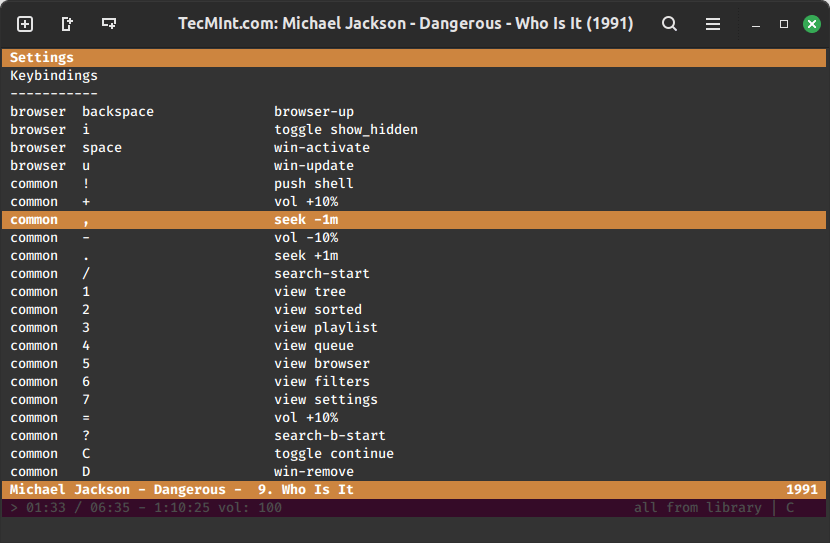The width and height of the screenshot is (830, 543).
Task: Click the playback time '01:33 / 06:35'
Action: (x=78, y=508)
